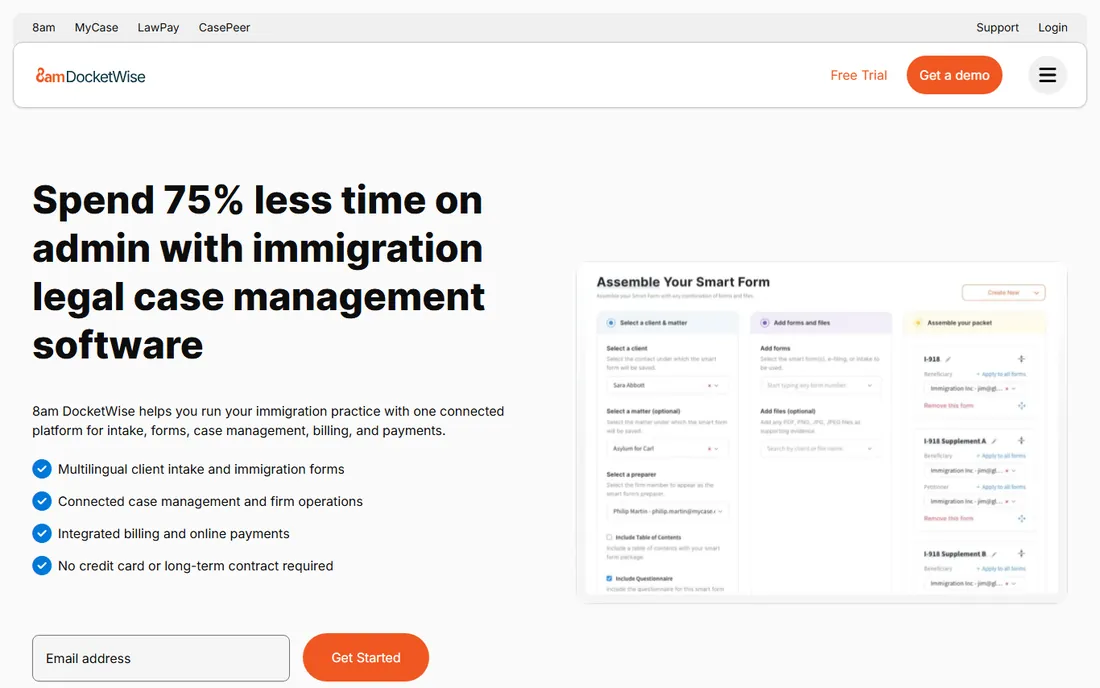Click 'Multilingual client intake and immigration forms' text
This screenshot has height=688, width=1100.
(201, 469)
